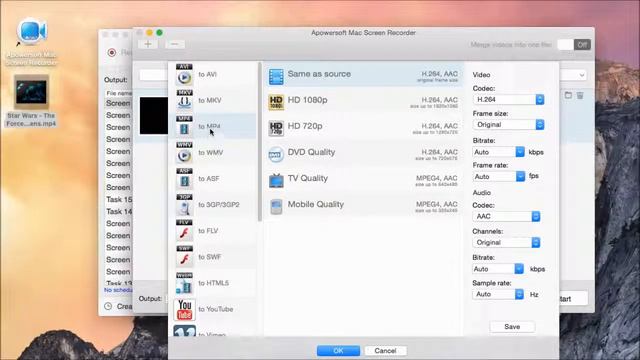The image size is (640, 360).
Task: Select 'to SWF' text entry
Action: (209, 257)
